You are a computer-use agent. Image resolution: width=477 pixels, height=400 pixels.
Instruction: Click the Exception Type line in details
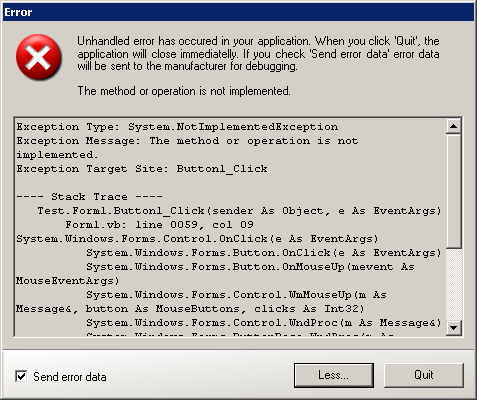[x=177, y=127]
